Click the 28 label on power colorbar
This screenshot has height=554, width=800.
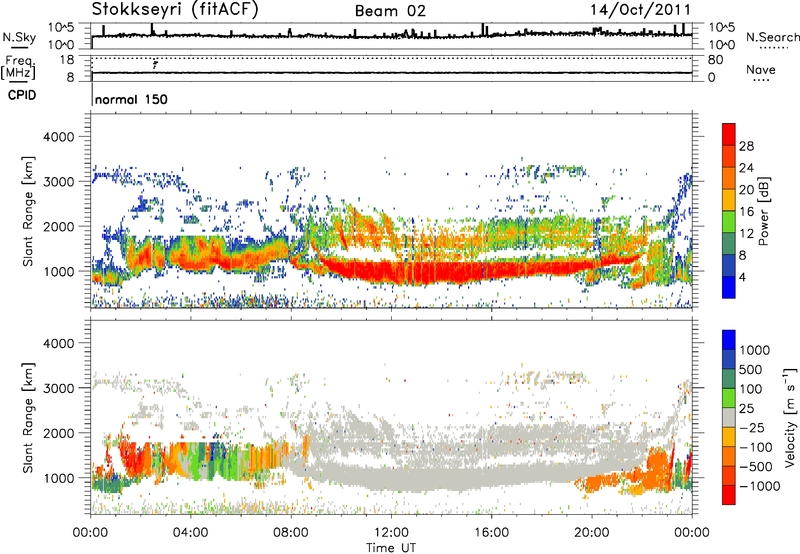tap(746, 146)
